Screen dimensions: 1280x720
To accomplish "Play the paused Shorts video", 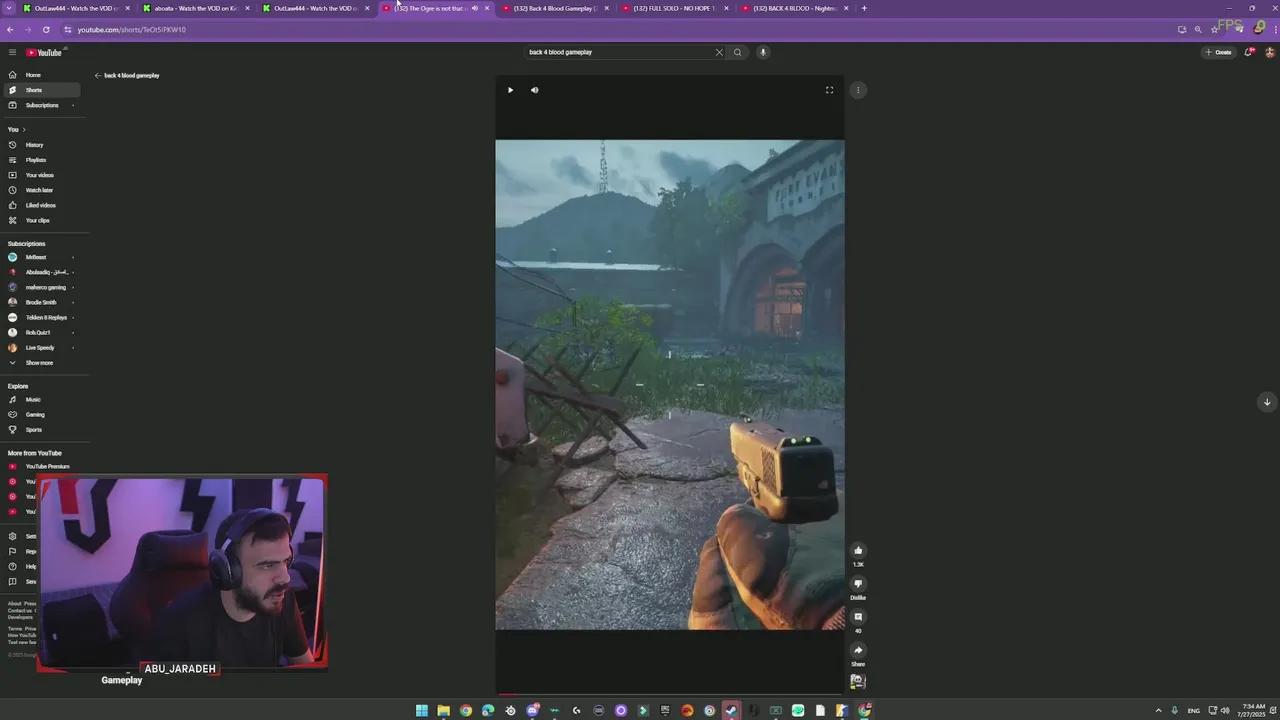I will 510,90.
